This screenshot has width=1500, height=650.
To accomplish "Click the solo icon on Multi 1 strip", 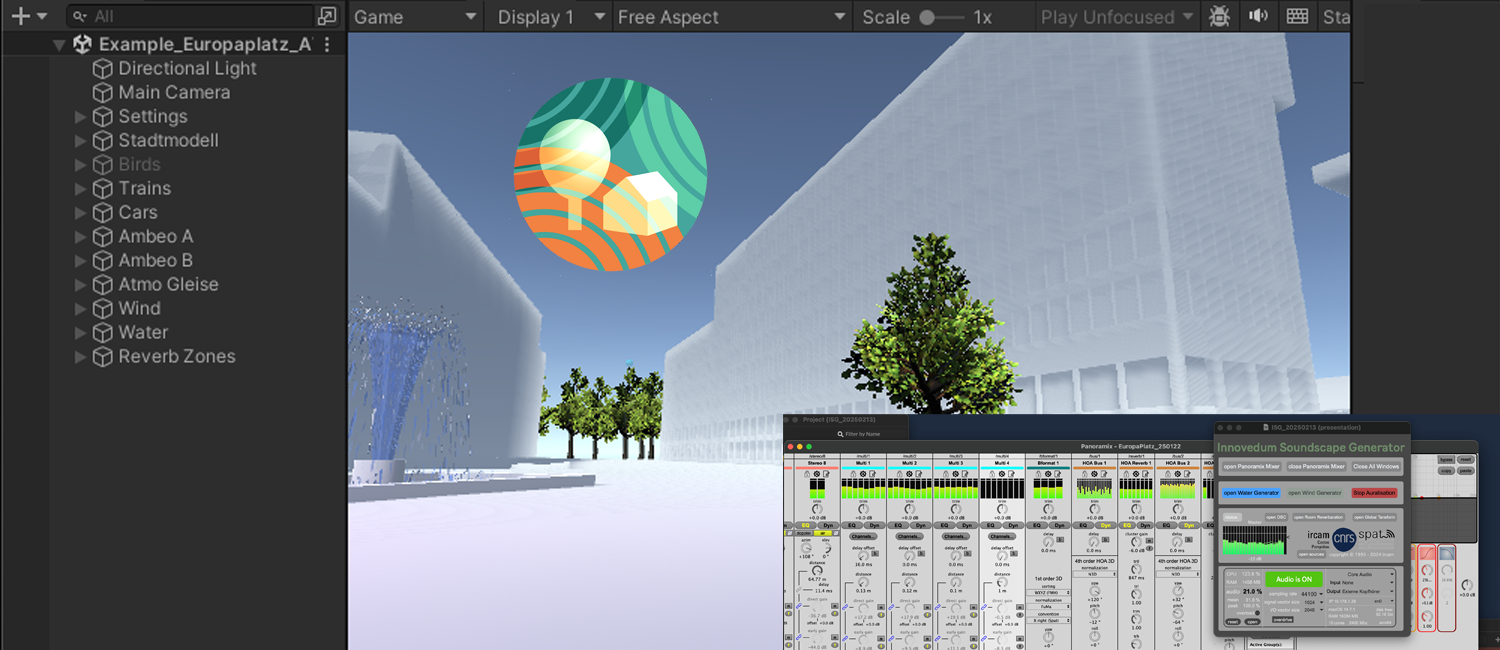I will click(x=853, y=474).
